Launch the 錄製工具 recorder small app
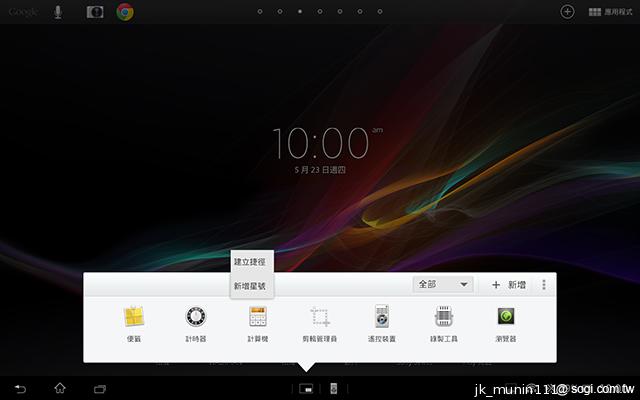 [x=444, y=323]
